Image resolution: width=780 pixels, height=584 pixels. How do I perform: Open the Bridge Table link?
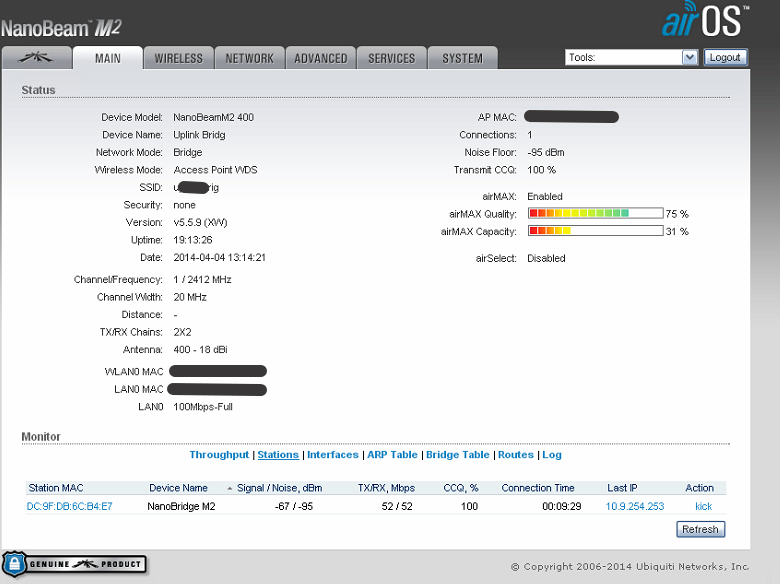point(458,455)
